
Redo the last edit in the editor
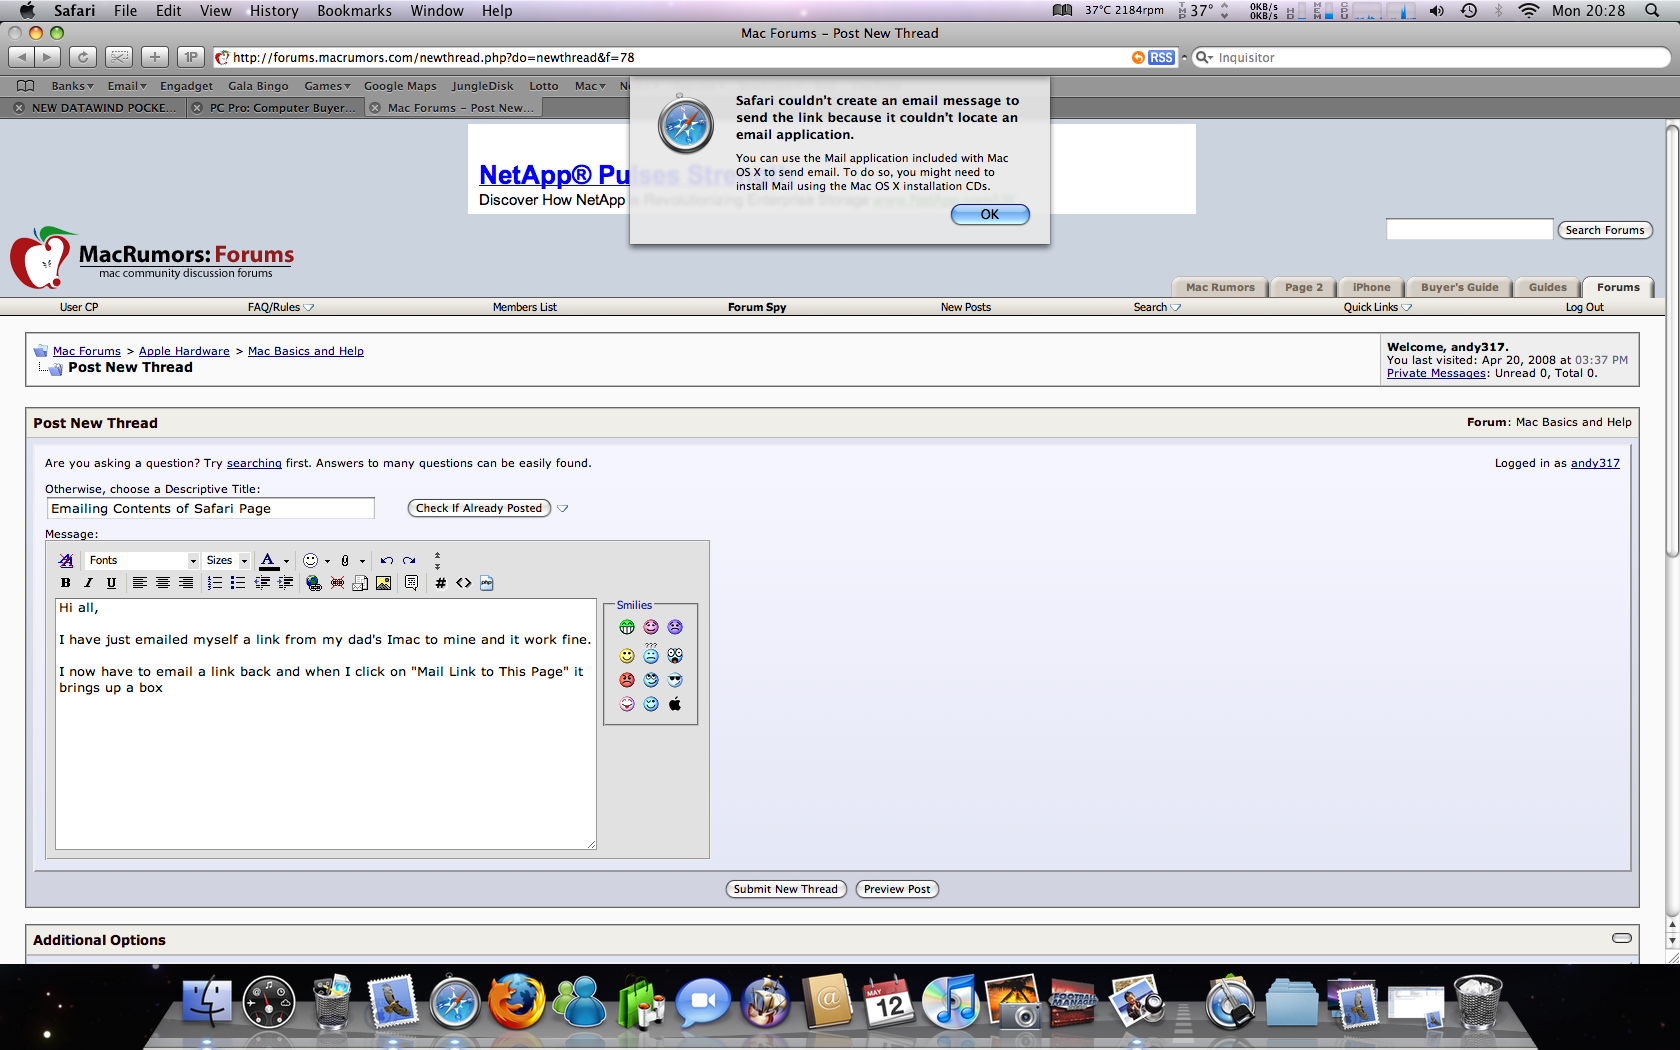point(409,561)
